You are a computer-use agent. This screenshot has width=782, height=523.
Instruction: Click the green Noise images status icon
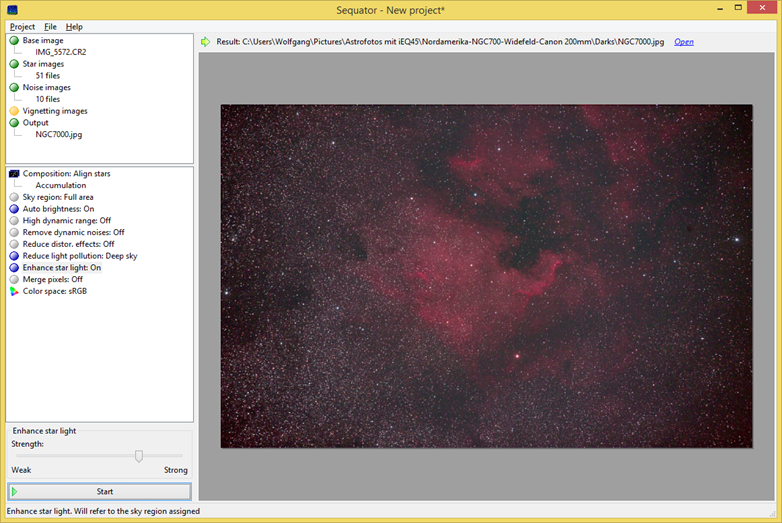point(14,87)
